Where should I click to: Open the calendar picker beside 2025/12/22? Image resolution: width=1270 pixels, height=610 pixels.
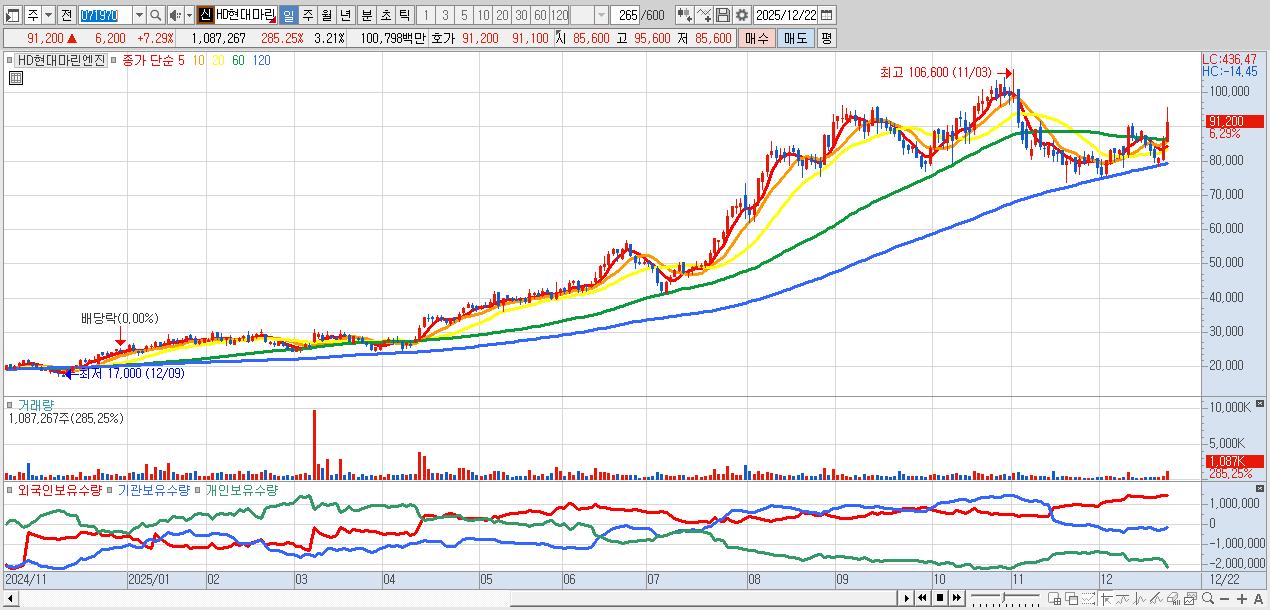[x=828, y=15]
